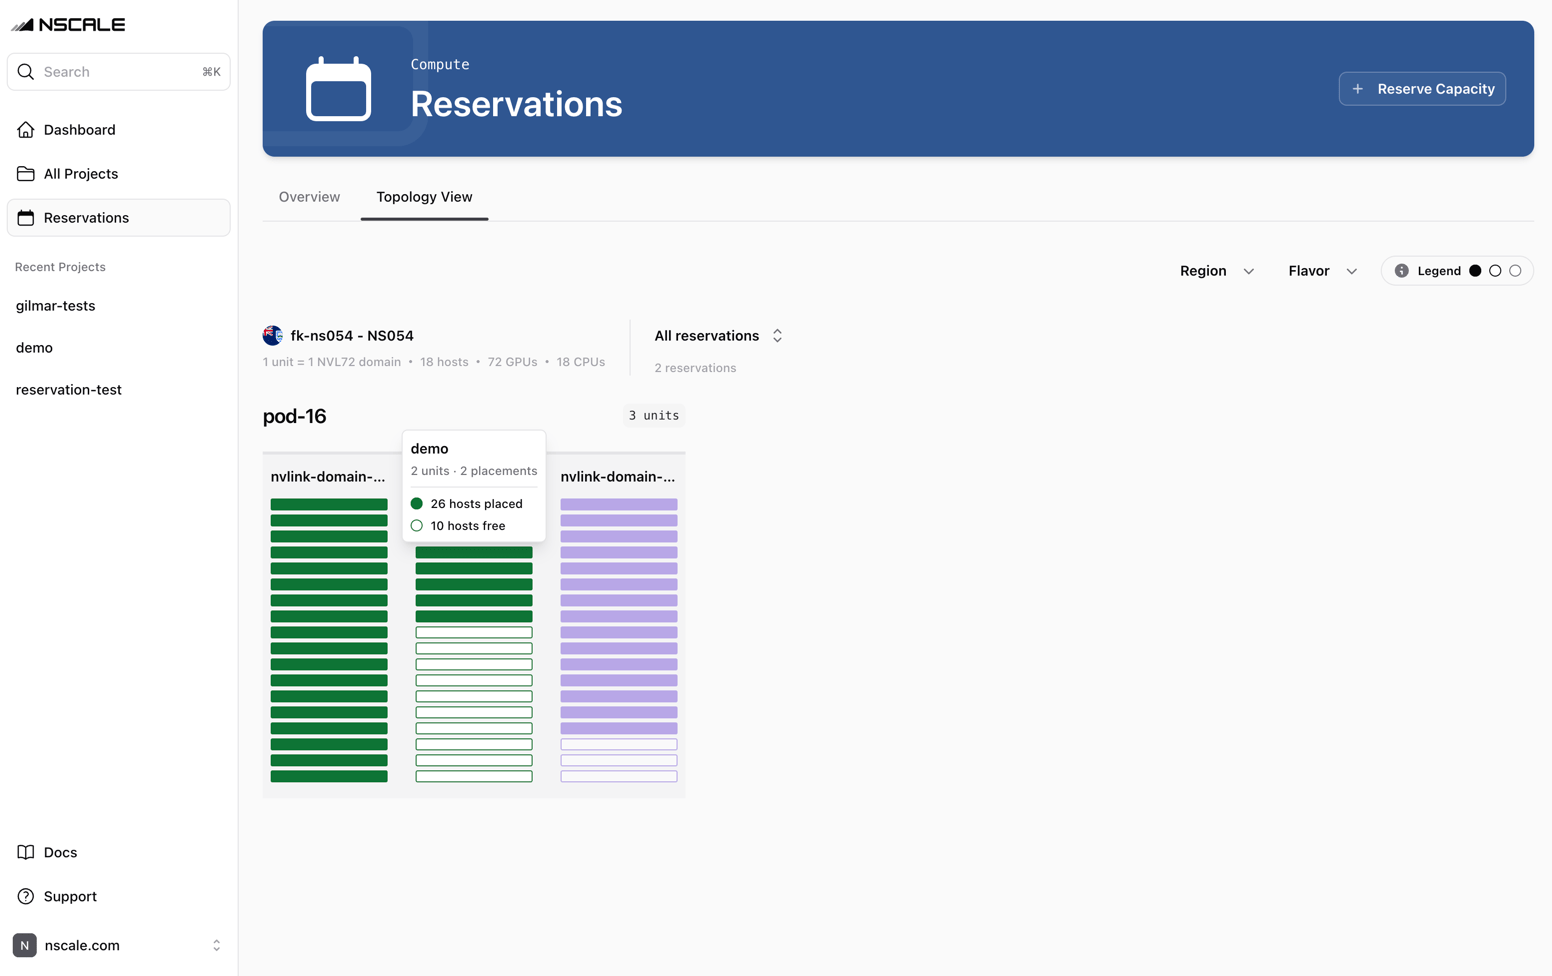Open the reservation-test recent project
1552x976 pixels.
point(69,390)
